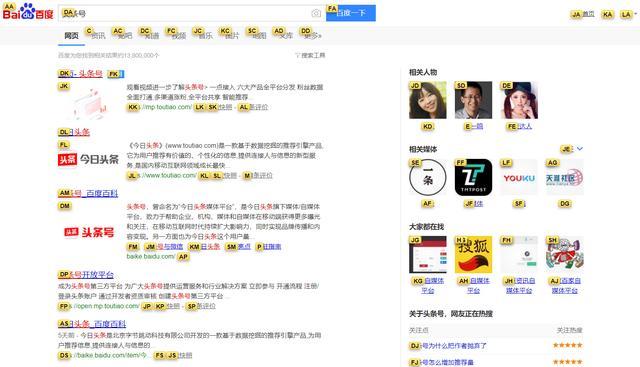The width and height of the screenshot is (640, 367).
Task: Click the red dashboard screenshot thumbnail in 大家都在找
Action: point(428,254)
